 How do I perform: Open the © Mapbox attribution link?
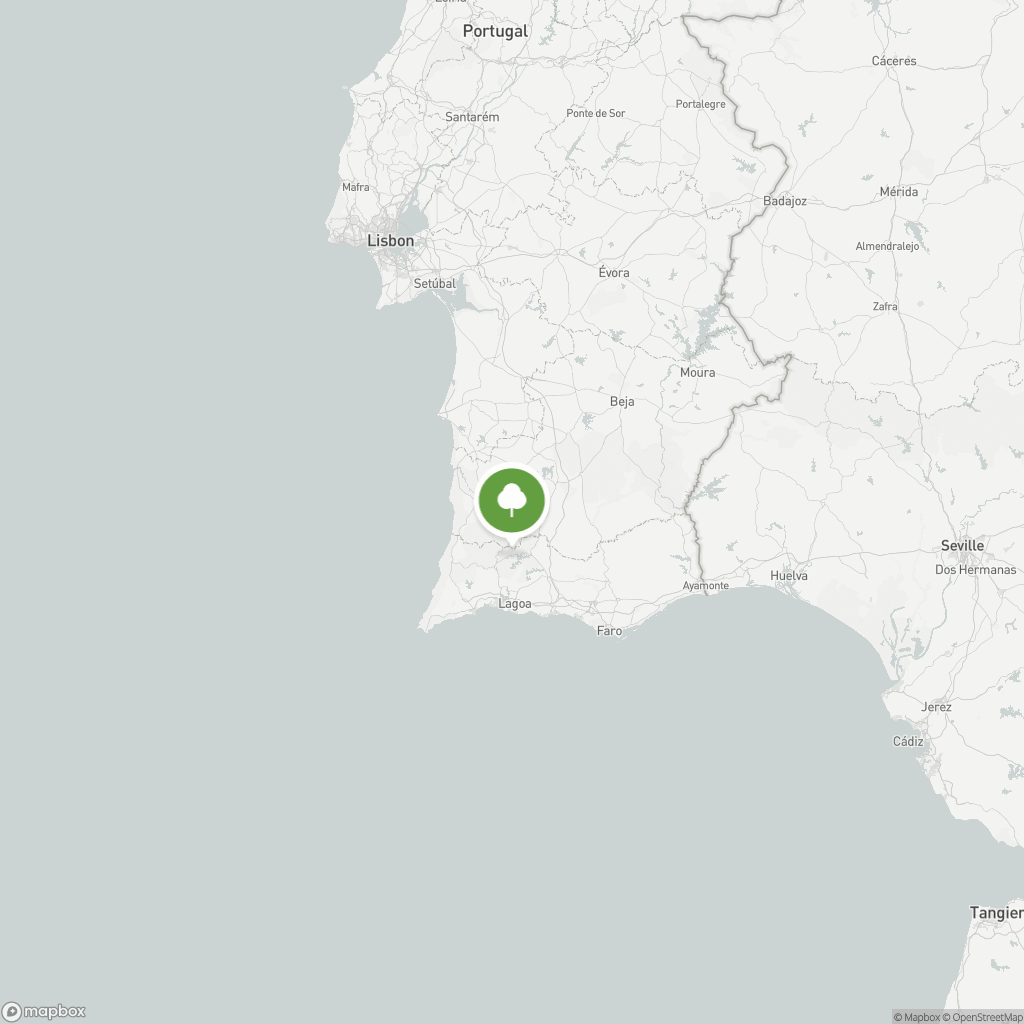[x=916, y=1017]
